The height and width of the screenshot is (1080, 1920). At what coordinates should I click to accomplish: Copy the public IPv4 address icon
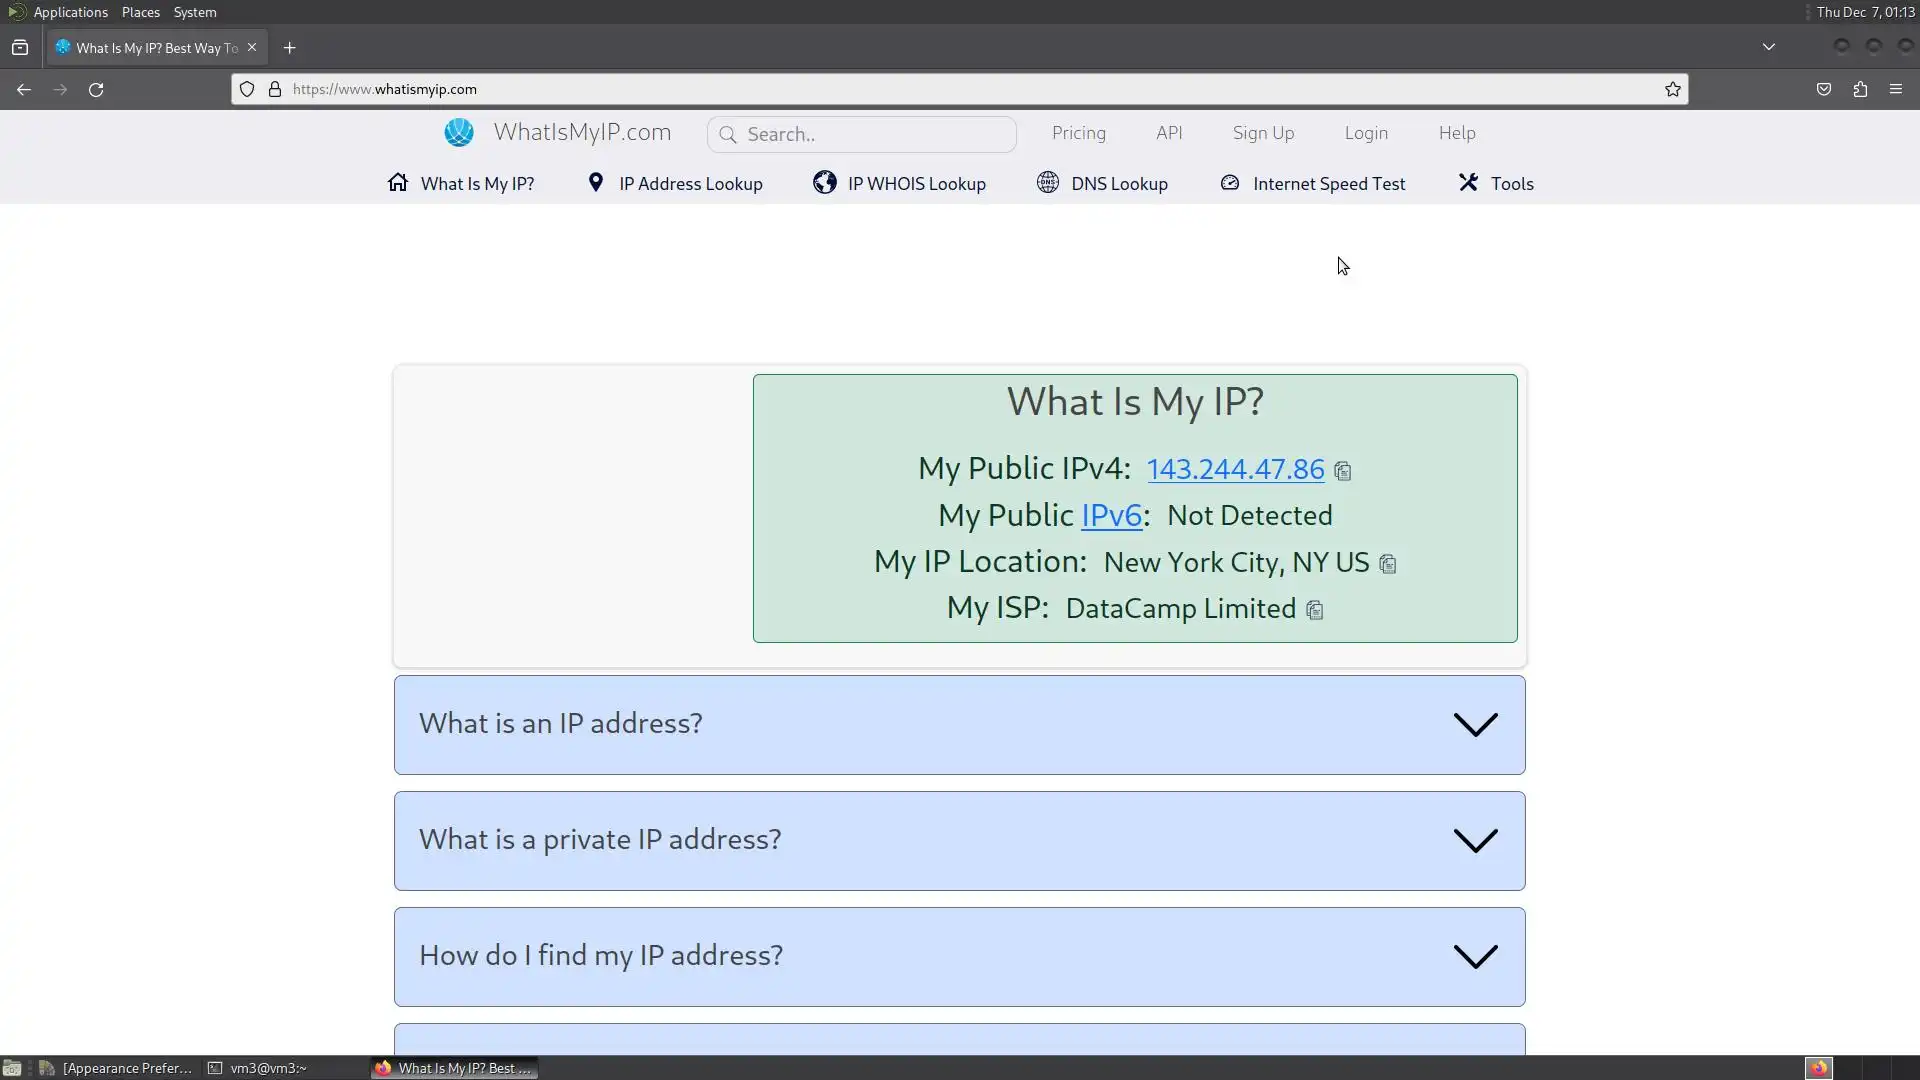coord(1342,471)
